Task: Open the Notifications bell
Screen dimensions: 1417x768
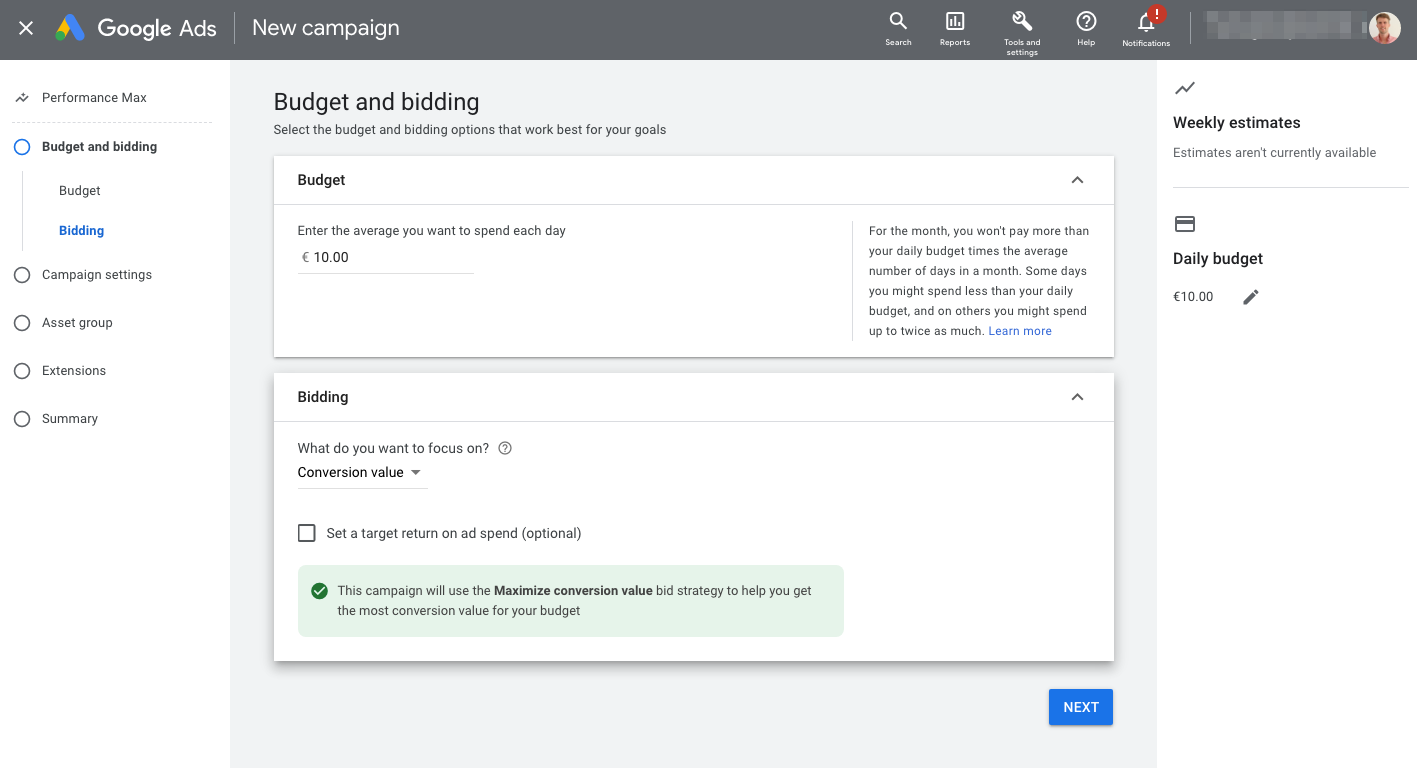Action: 1146,28
